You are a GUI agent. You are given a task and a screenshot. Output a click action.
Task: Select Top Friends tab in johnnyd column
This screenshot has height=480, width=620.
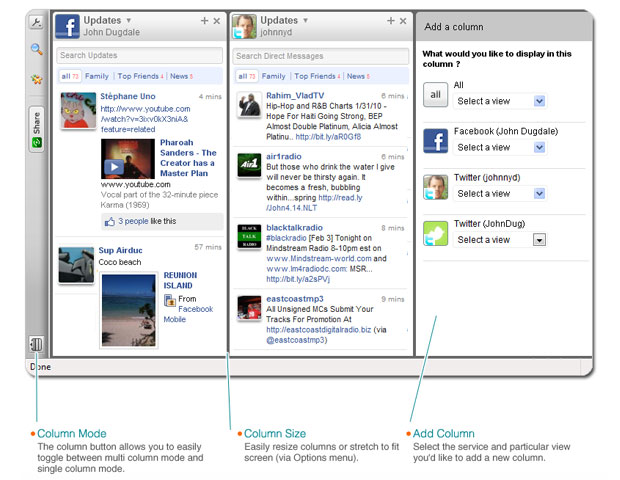pos(317,76)
